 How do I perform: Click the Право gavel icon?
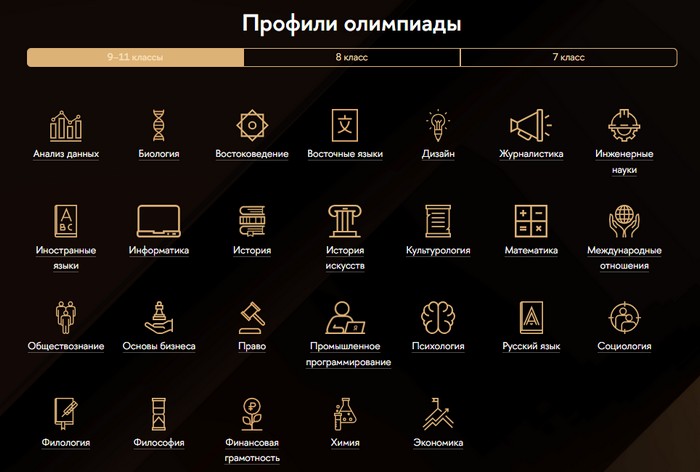point(252,317)
